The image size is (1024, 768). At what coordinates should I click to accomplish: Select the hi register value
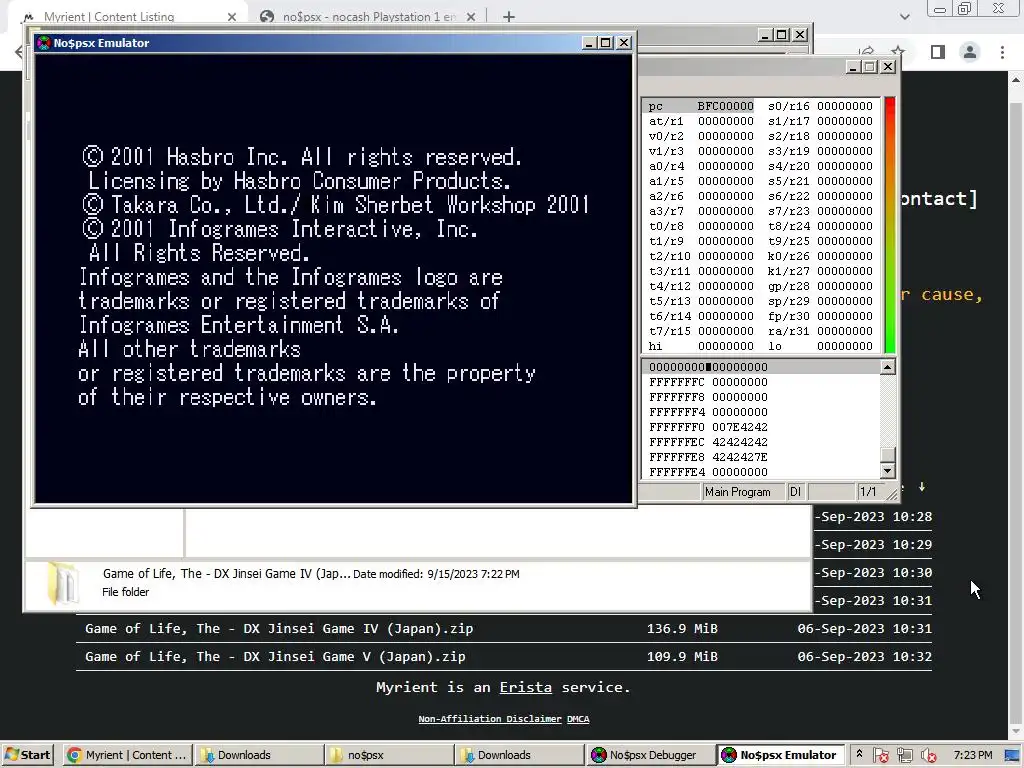(726, 346)
